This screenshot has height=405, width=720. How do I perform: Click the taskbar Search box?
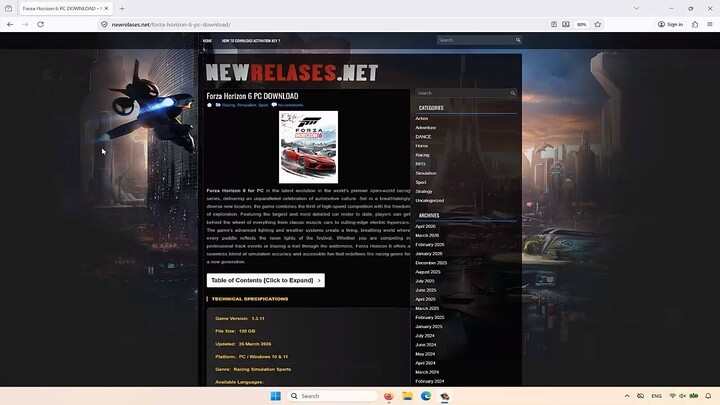coord(332,396)
